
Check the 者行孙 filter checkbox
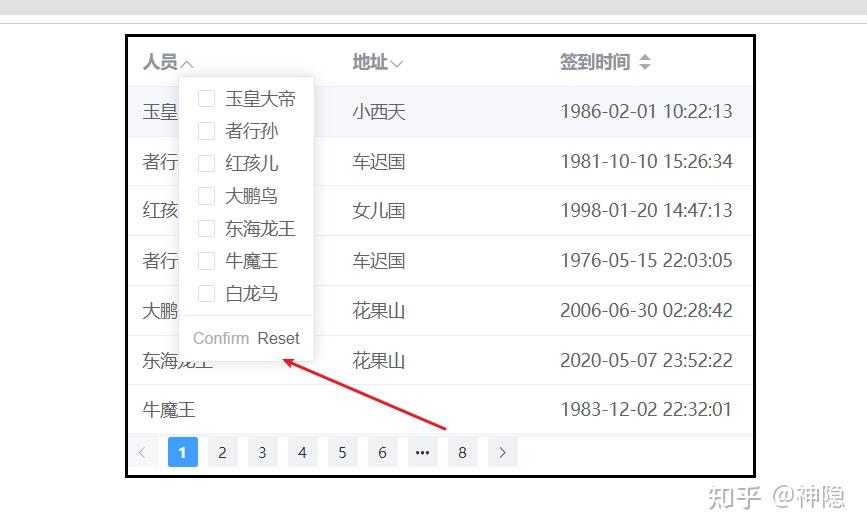[206, 131]
